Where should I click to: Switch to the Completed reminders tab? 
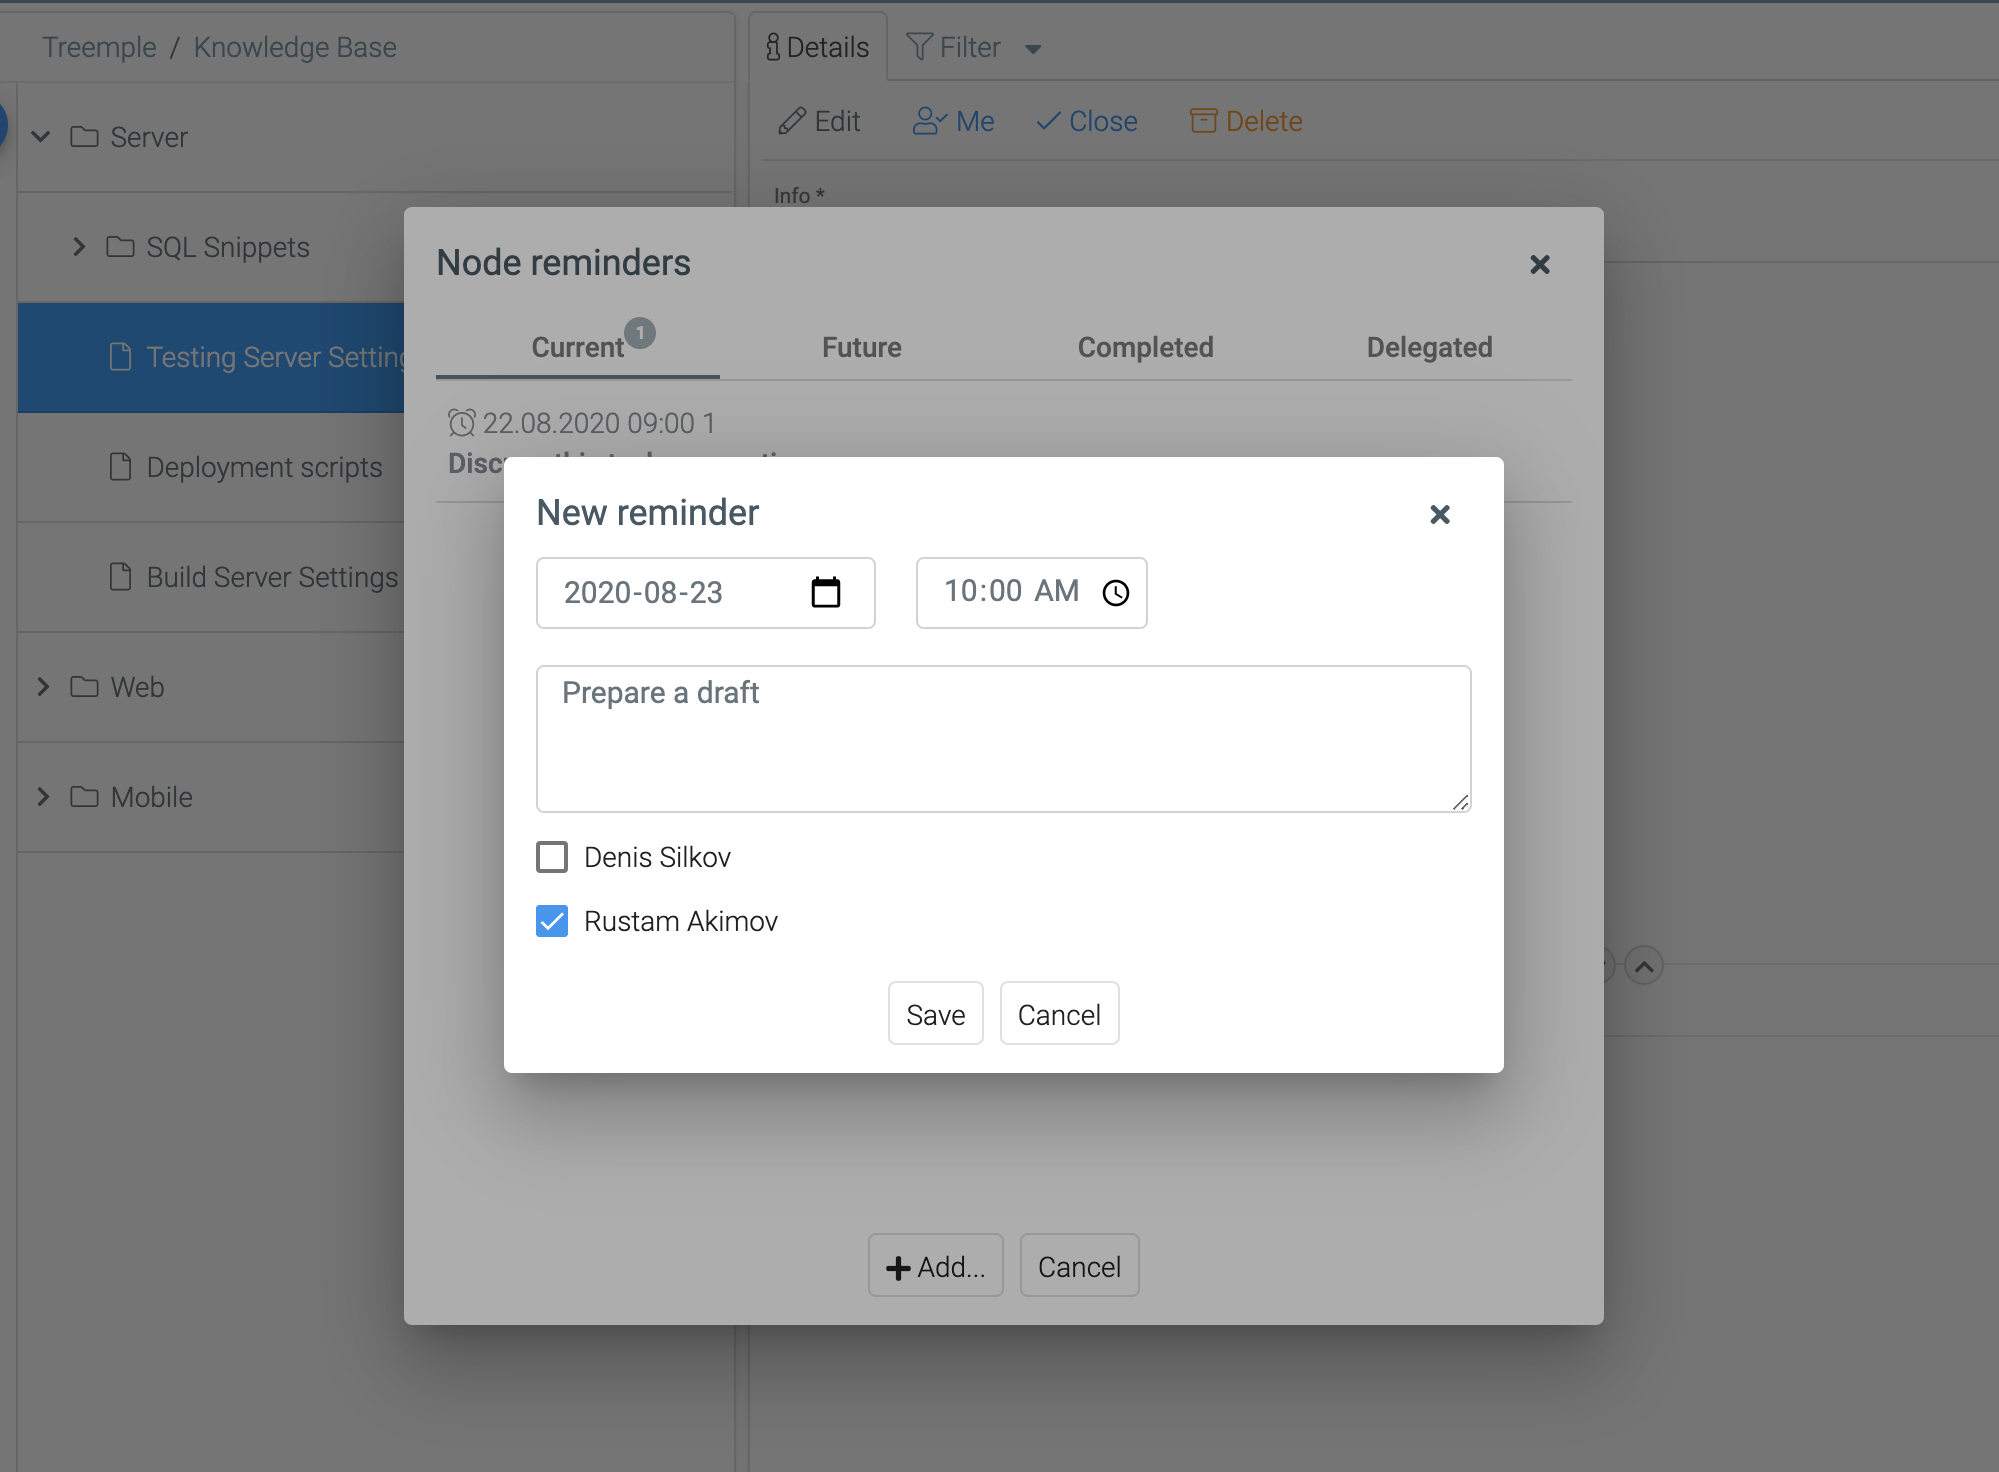1146,347
